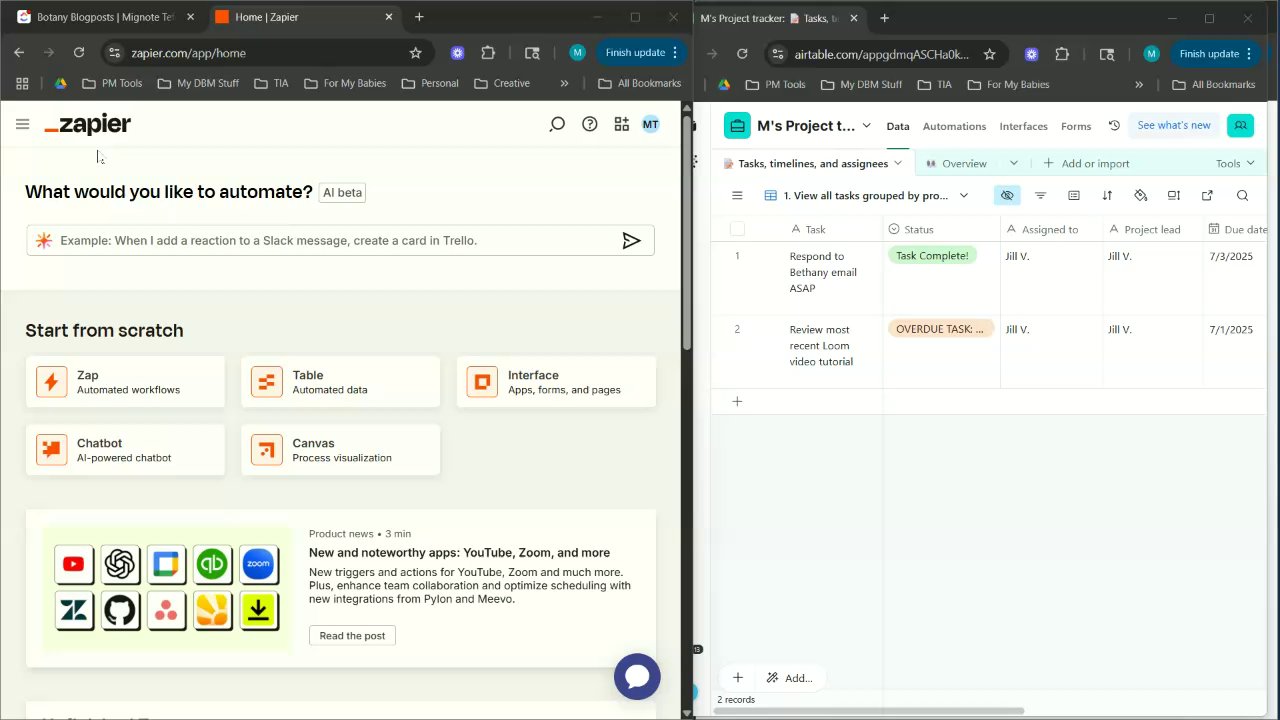Screen dimensions: 1280x720
Task: Bookmark the Zapier page with the star
Action: tap(415, 53)
